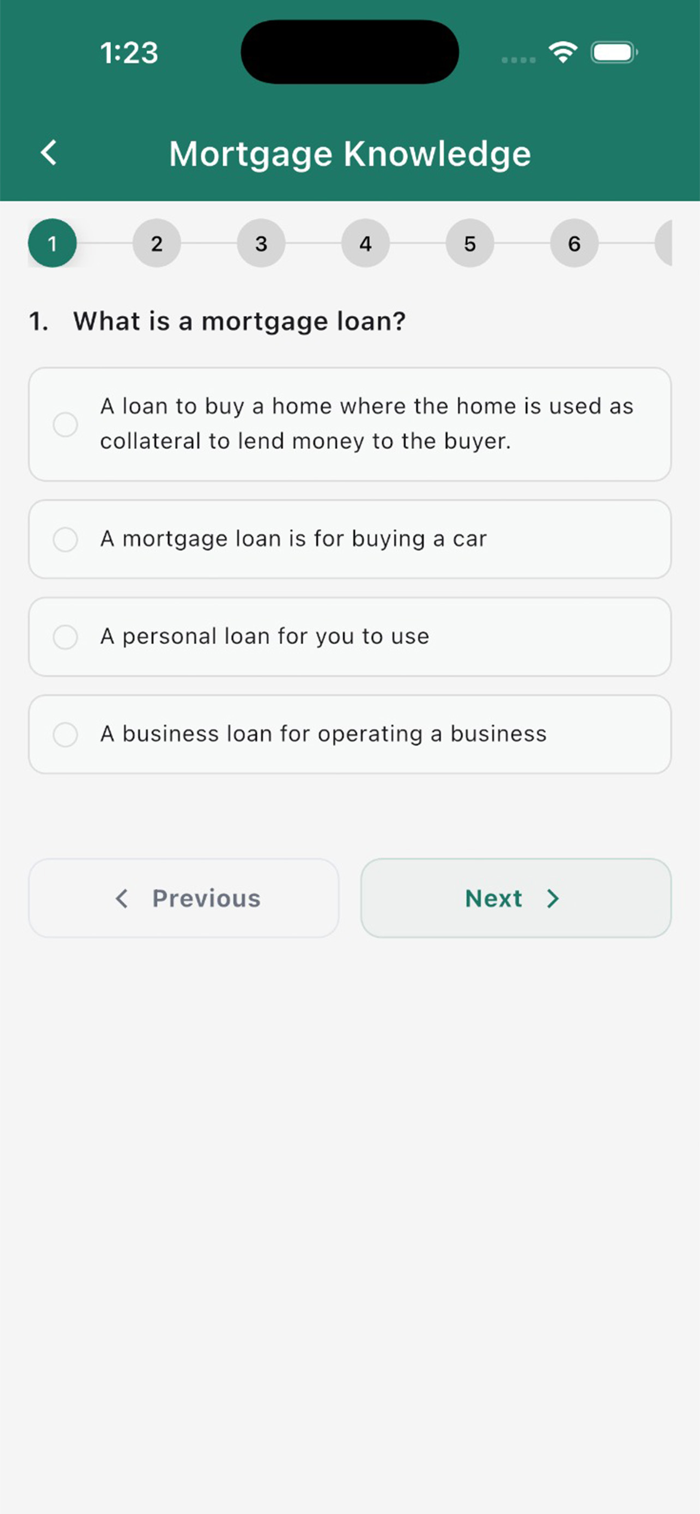The width and height of the screenshot is (700, 1514).
Task: Open question step 4
Action: tap(365, 243)
